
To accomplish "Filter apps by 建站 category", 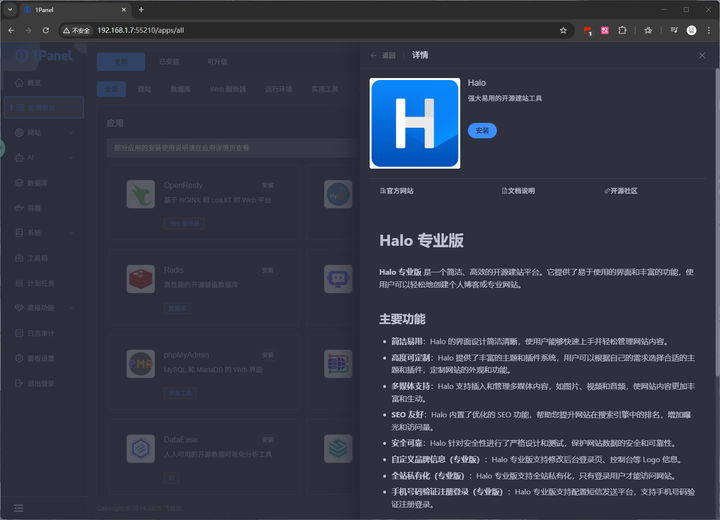I will tap(145, 89).
